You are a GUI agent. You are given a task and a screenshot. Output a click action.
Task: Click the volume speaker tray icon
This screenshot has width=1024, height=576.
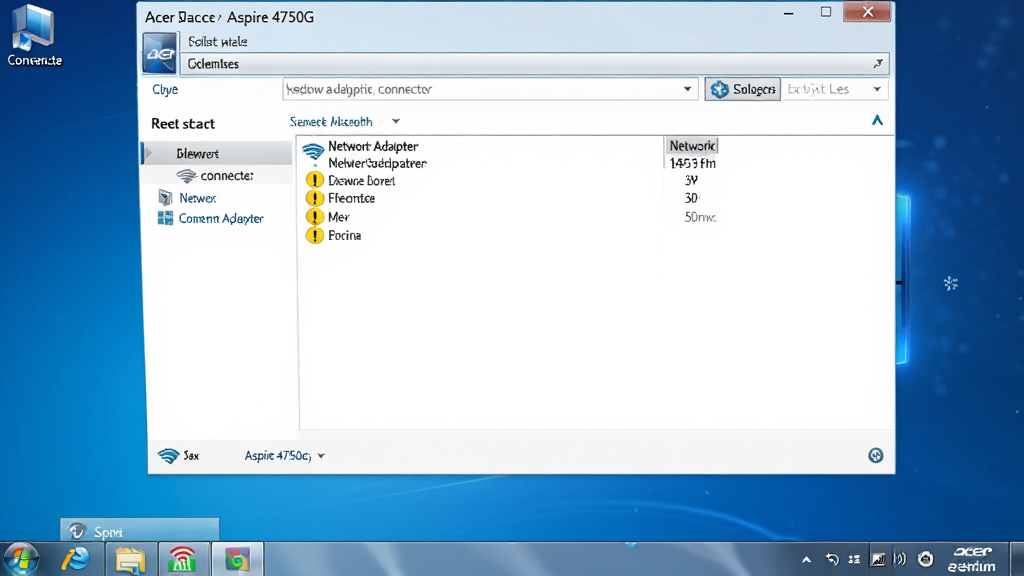coord(900,559)
